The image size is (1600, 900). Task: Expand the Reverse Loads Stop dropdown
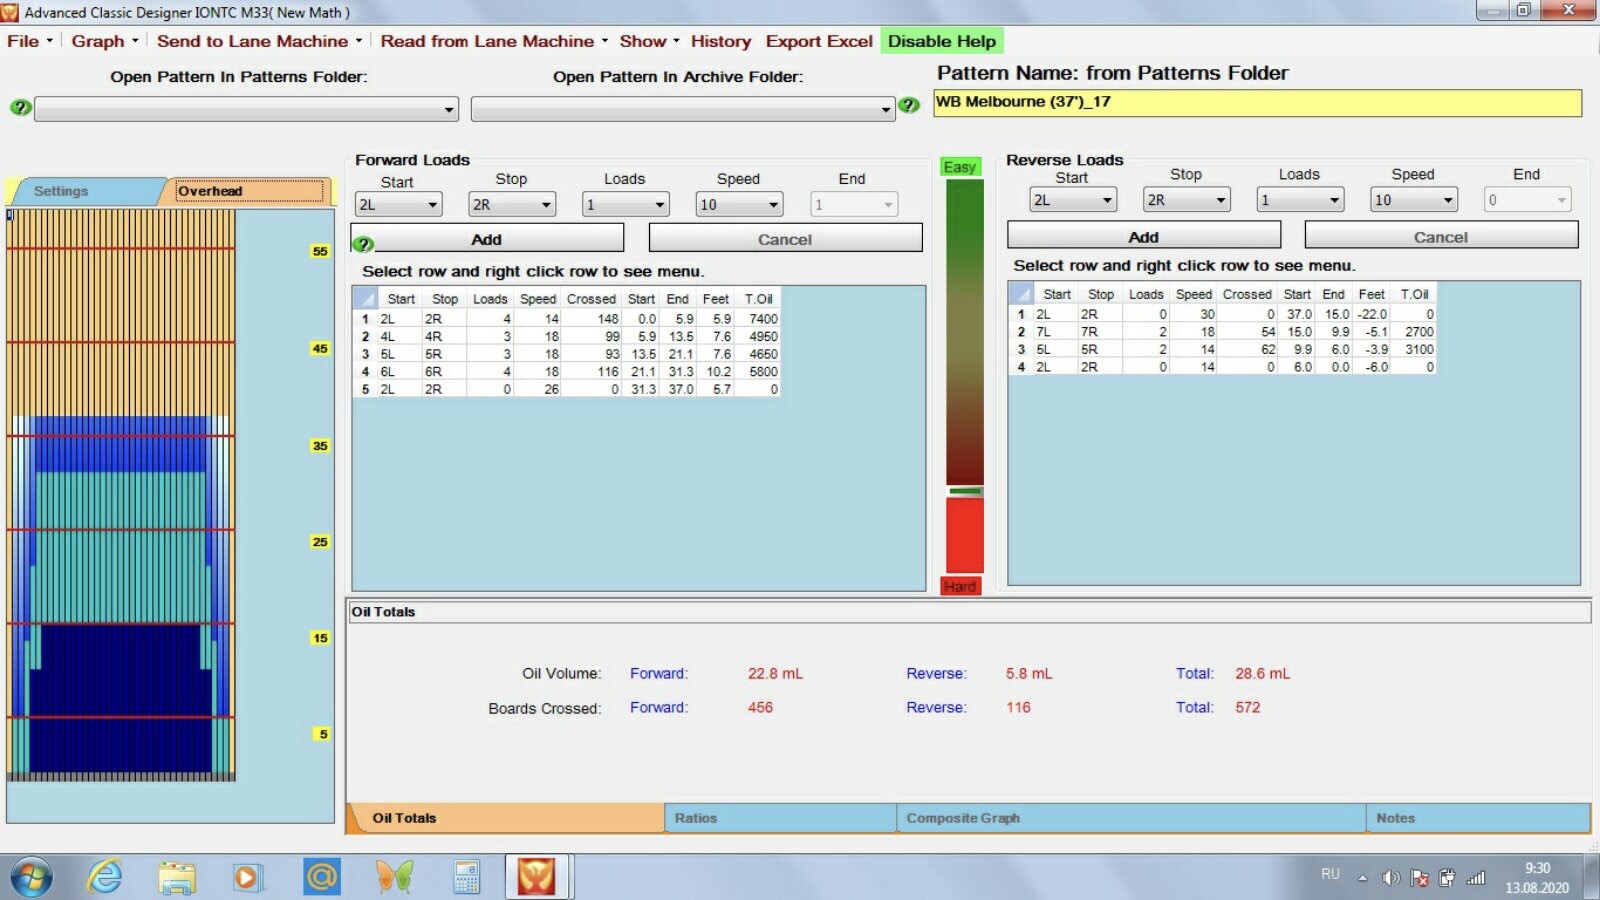pyautogui.click(x=1220, y=200)
